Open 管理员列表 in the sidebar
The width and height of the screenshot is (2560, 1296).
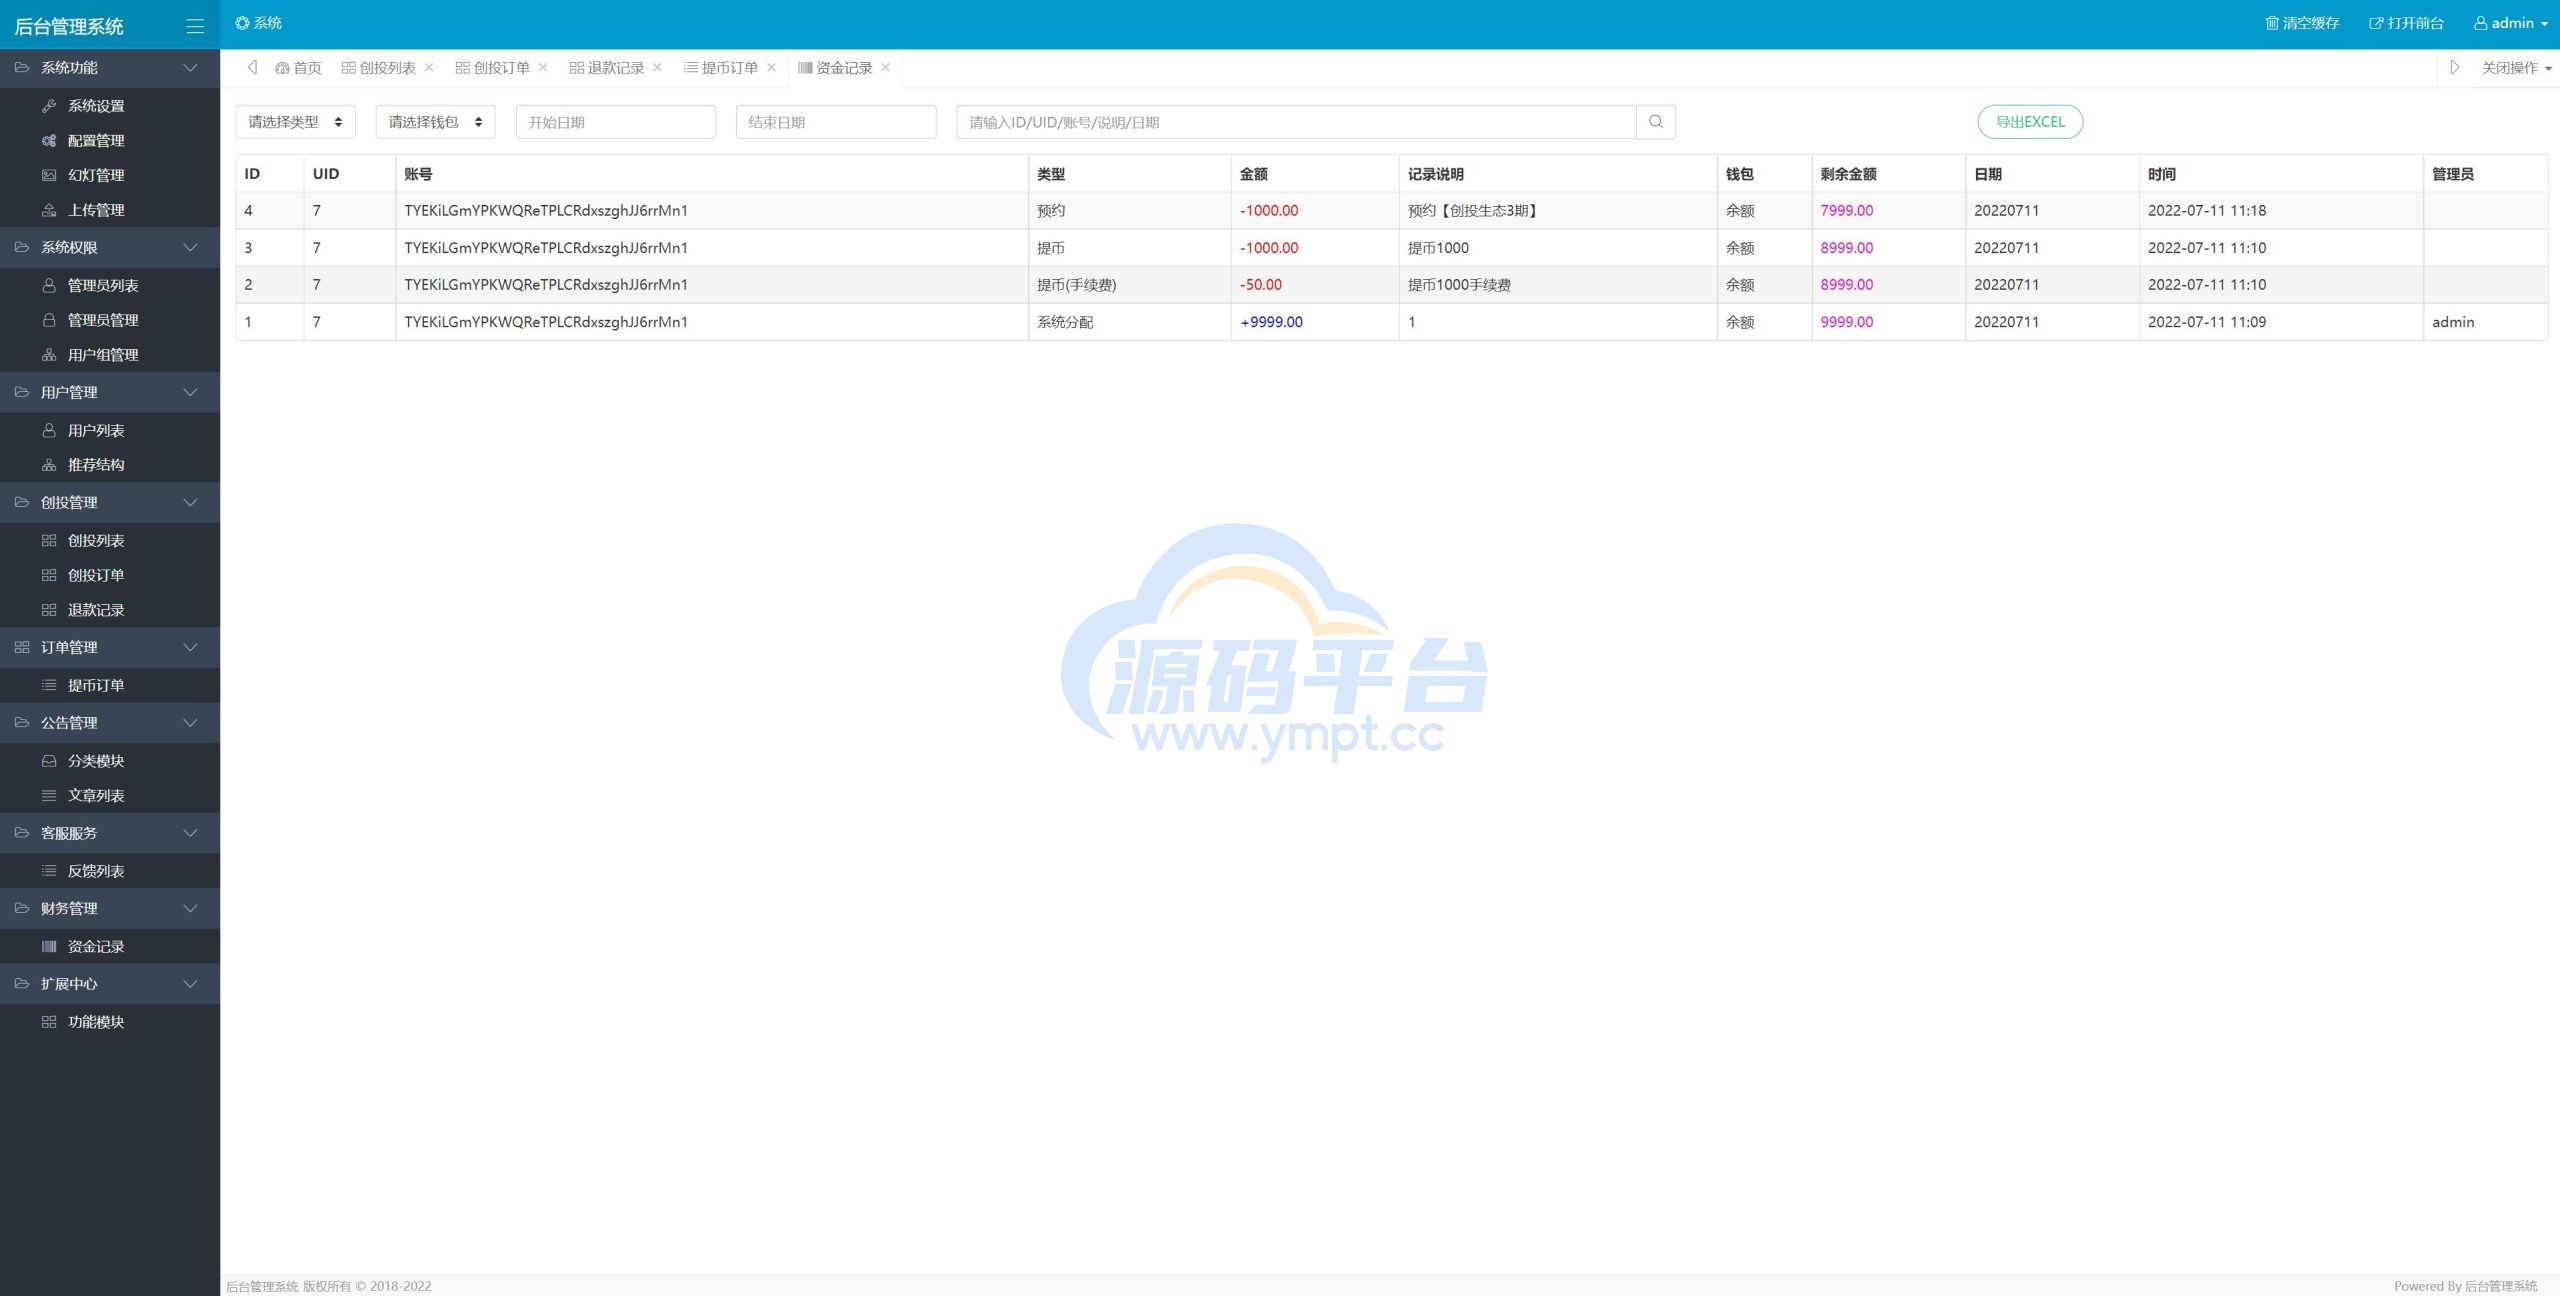[110, 286]
